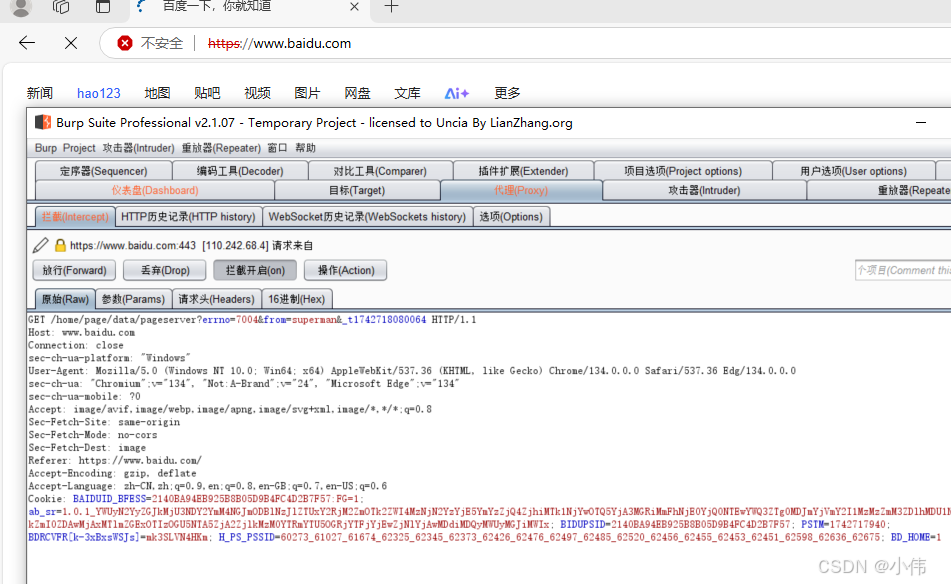Switch to the 插件扩展(Extender) tab
Viewport: 951px width, 584px height.
point(523,171)
